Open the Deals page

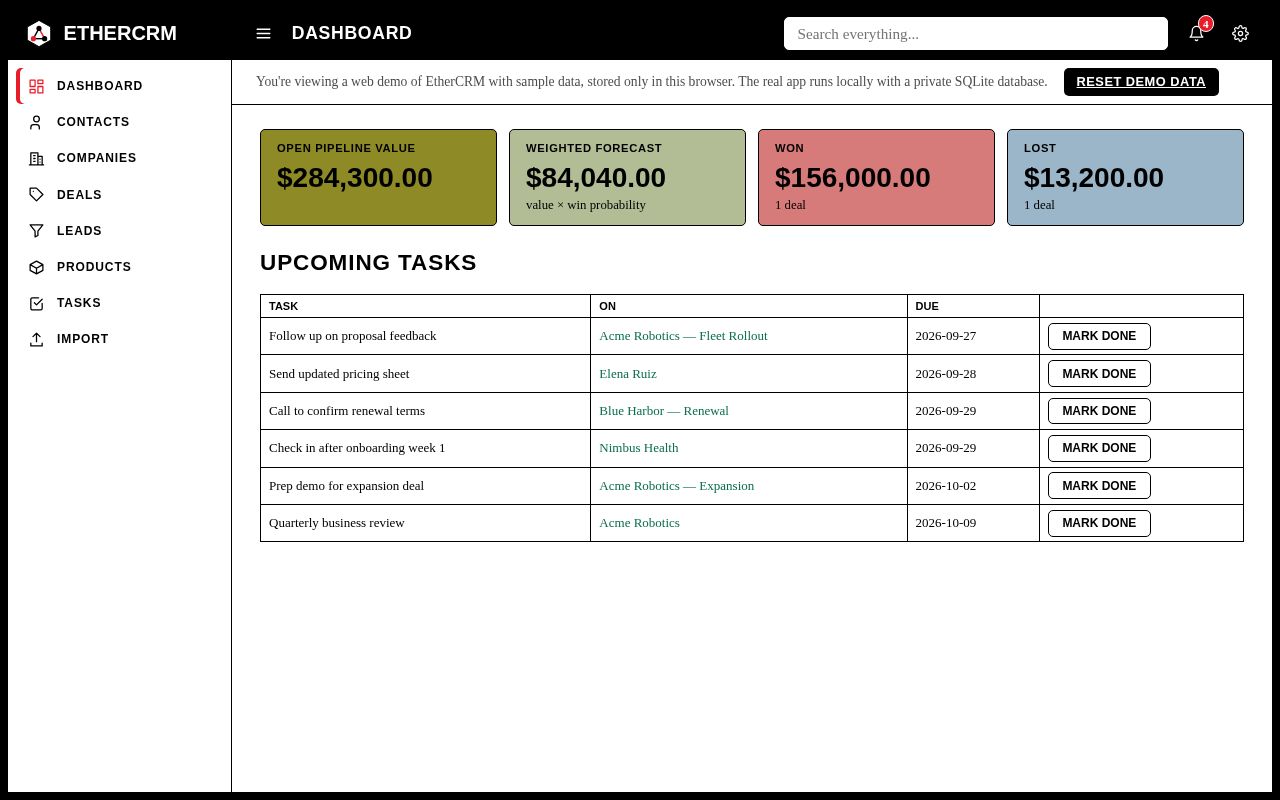coord(120,195)
